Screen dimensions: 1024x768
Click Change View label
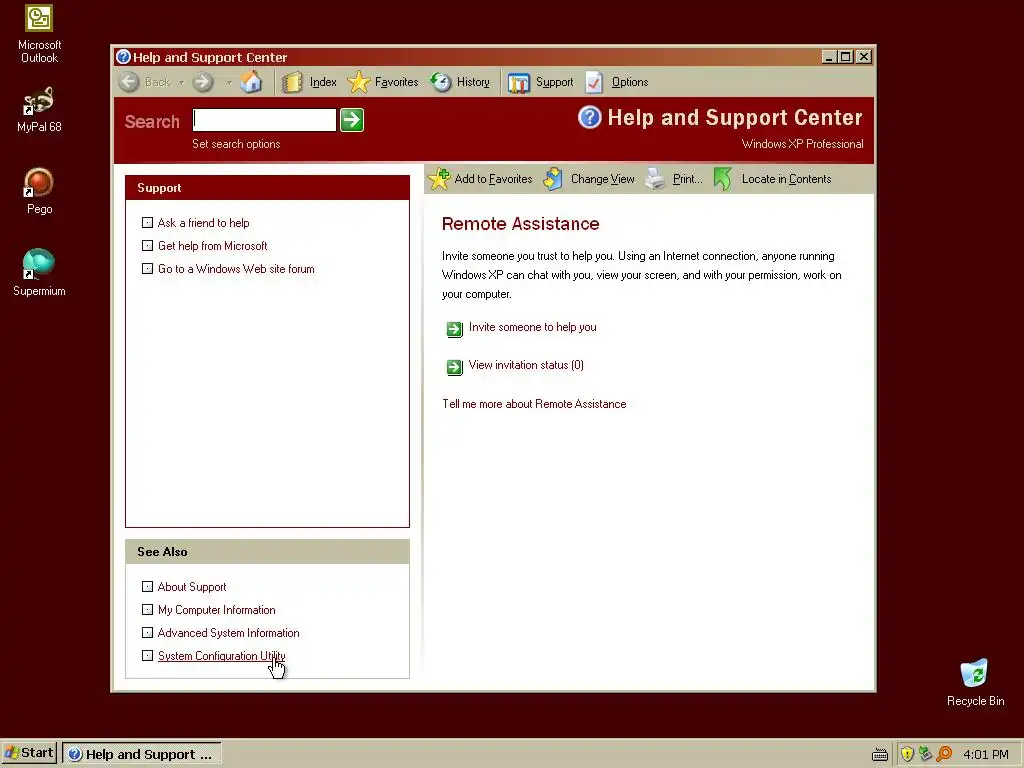(602, 179)
